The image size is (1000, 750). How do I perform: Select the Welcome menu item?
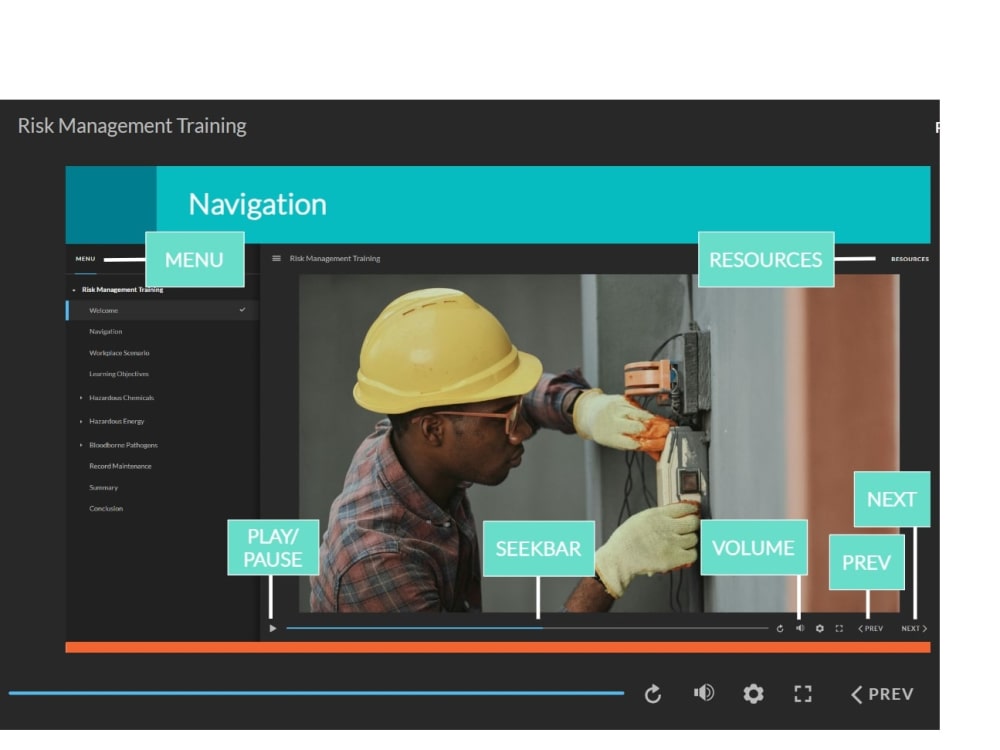tap(163, 311)
